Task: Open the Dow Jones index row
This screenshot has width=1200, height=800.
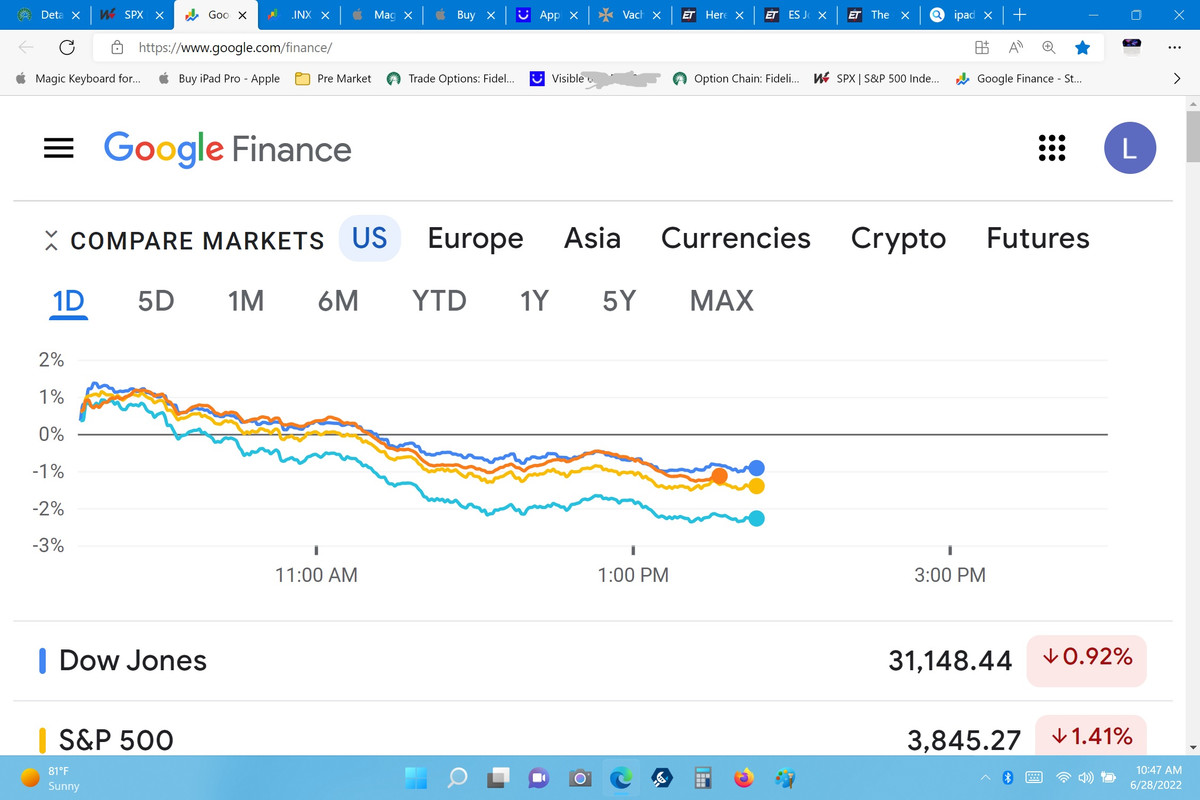Action: pyautogui.click(x=593, y=660)
